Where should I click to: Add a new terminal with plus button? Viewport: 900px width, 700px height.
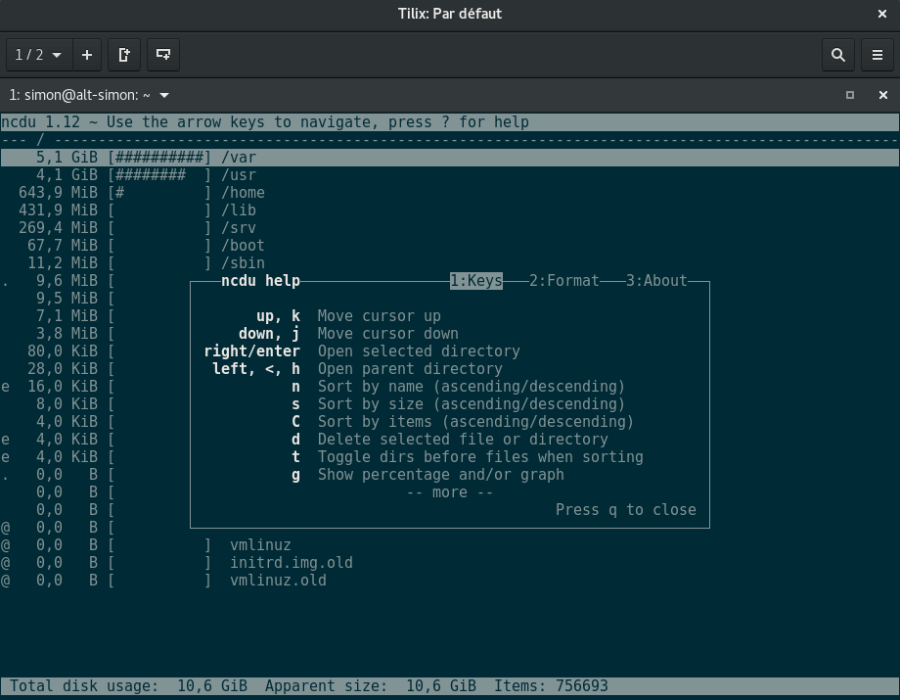(87, 55)
